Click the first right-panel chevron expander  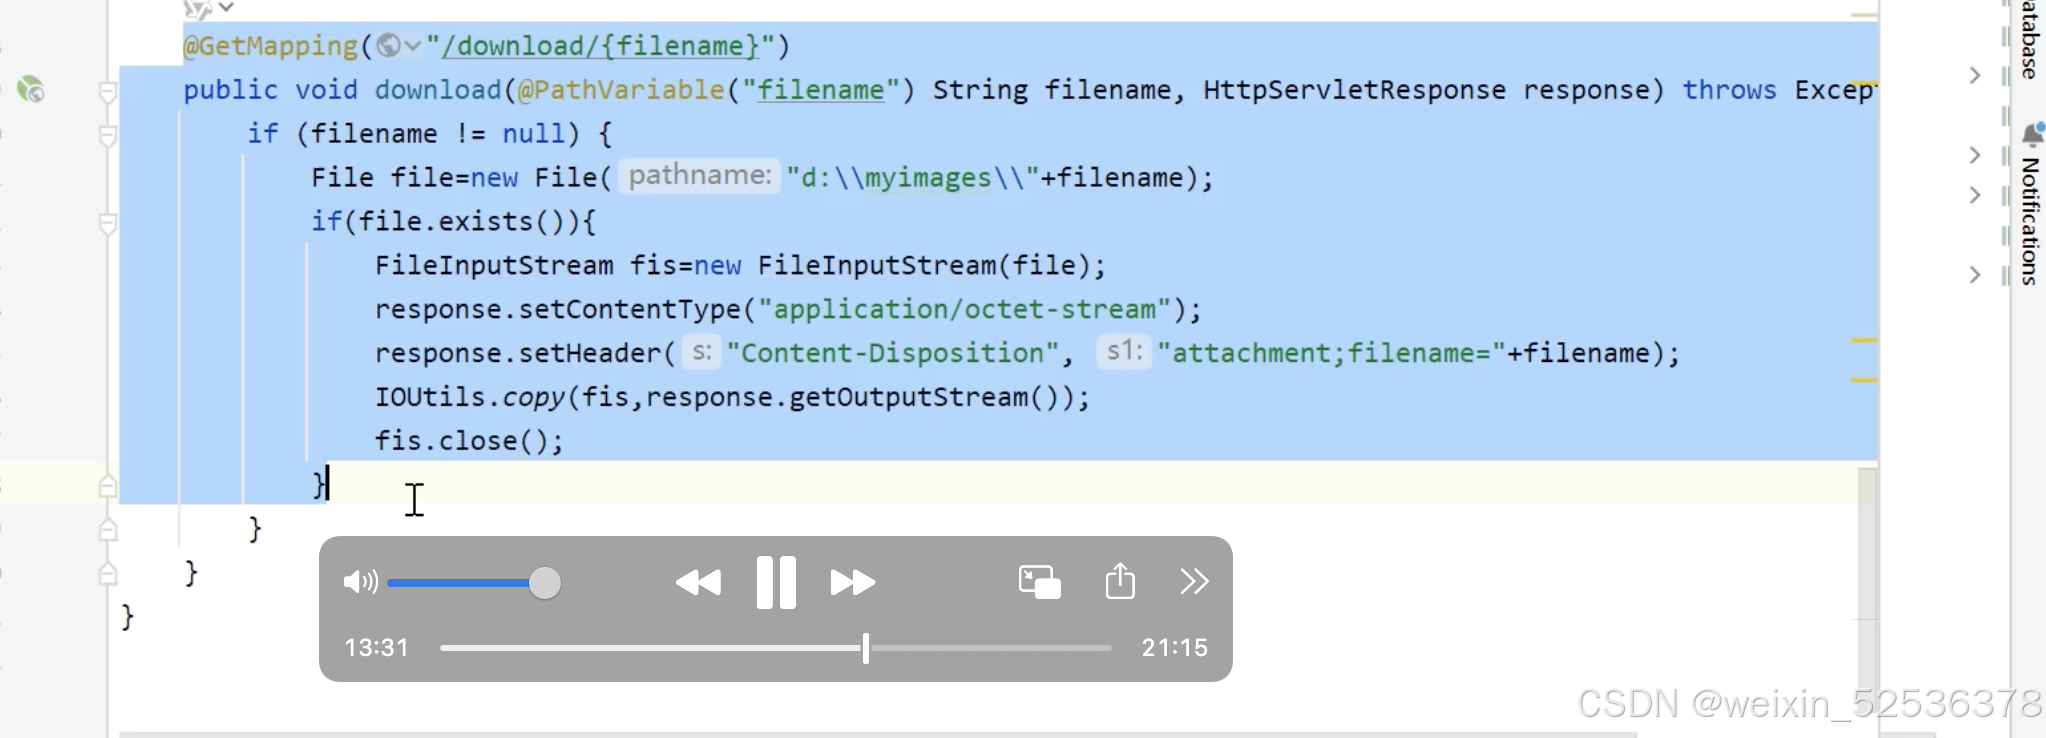pos(1975,76)
